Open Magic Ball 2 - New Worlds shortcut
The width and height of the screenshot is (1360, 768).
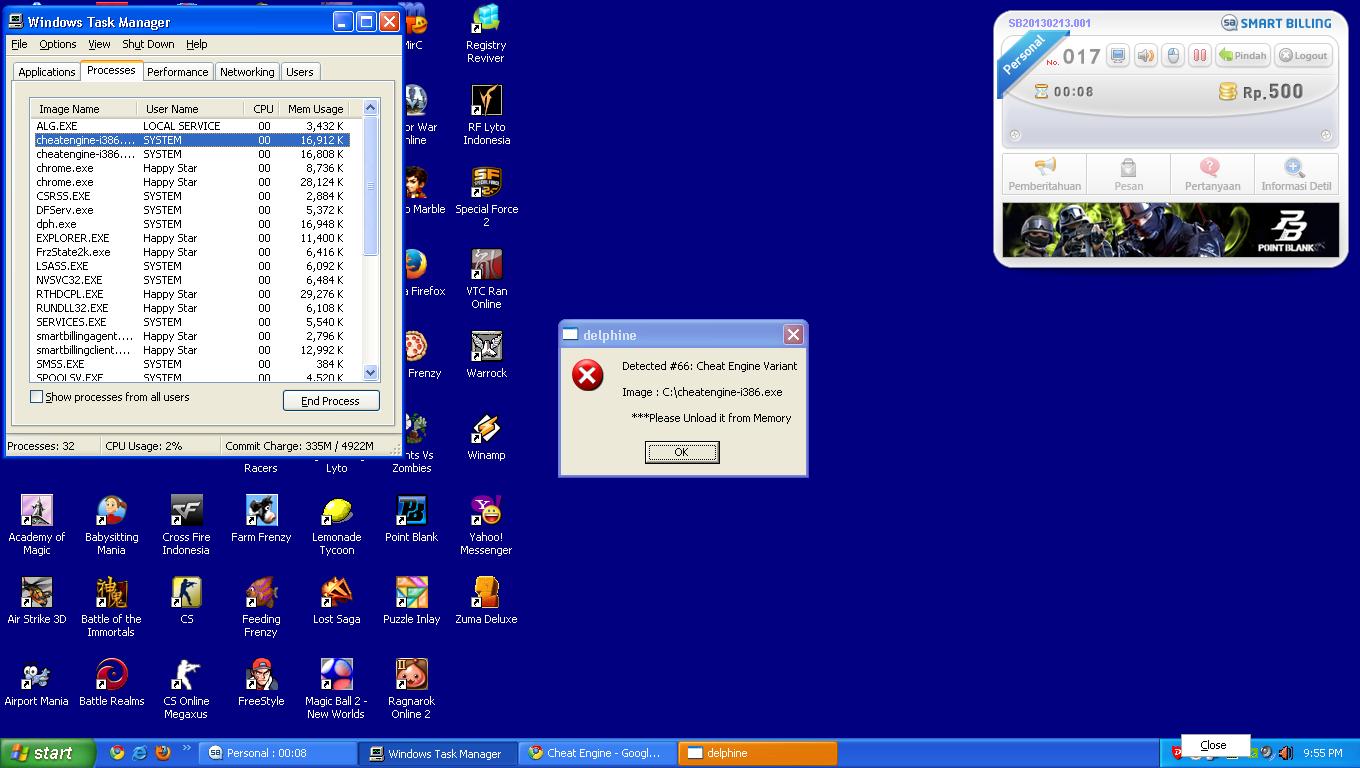(x=337, y=689)
